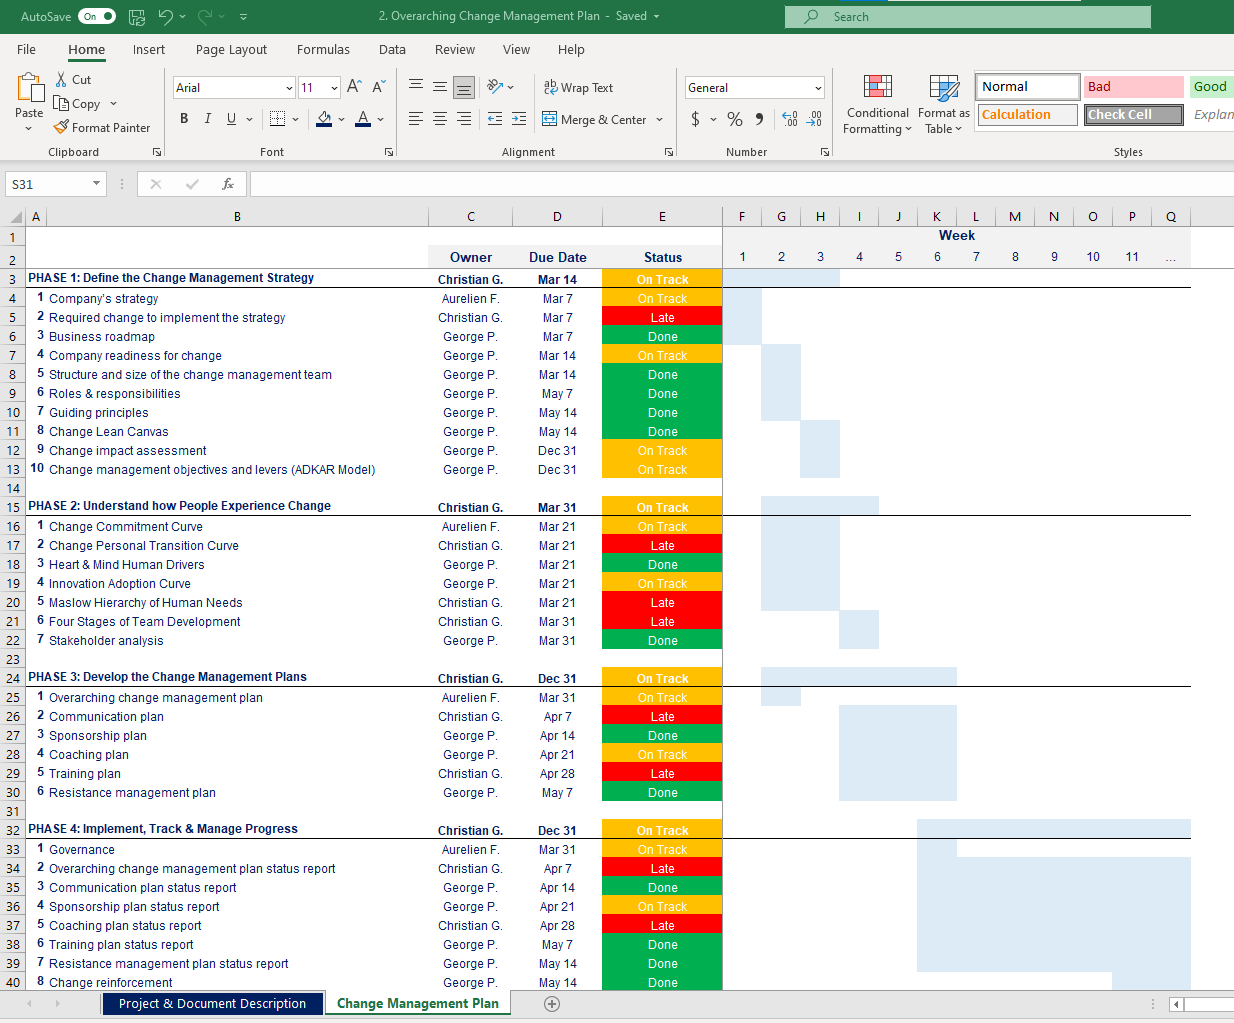Click the Align Right icon
Screen dimensions: 1234x1023
click(464, 119)
